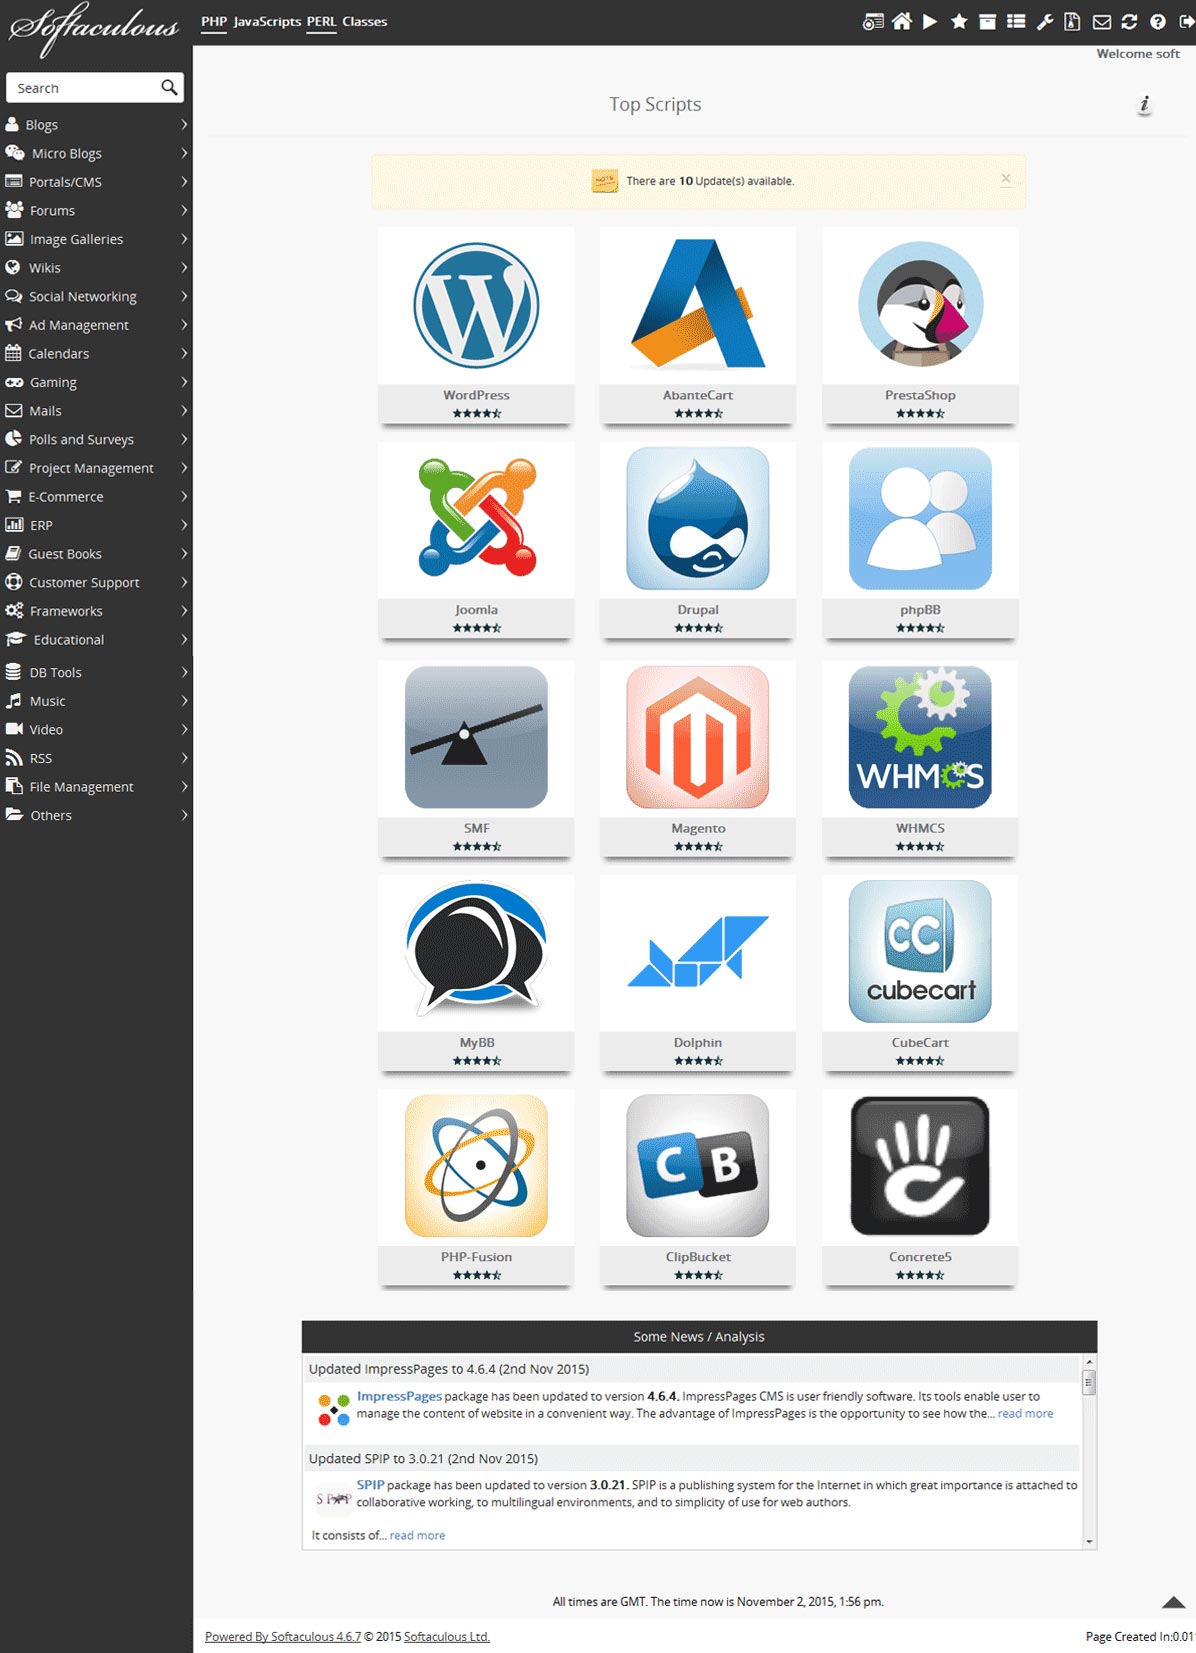Screen dimensions: 1196x1653
Task: Click read more for ImpressPages news
Action: [1025, 1414]
